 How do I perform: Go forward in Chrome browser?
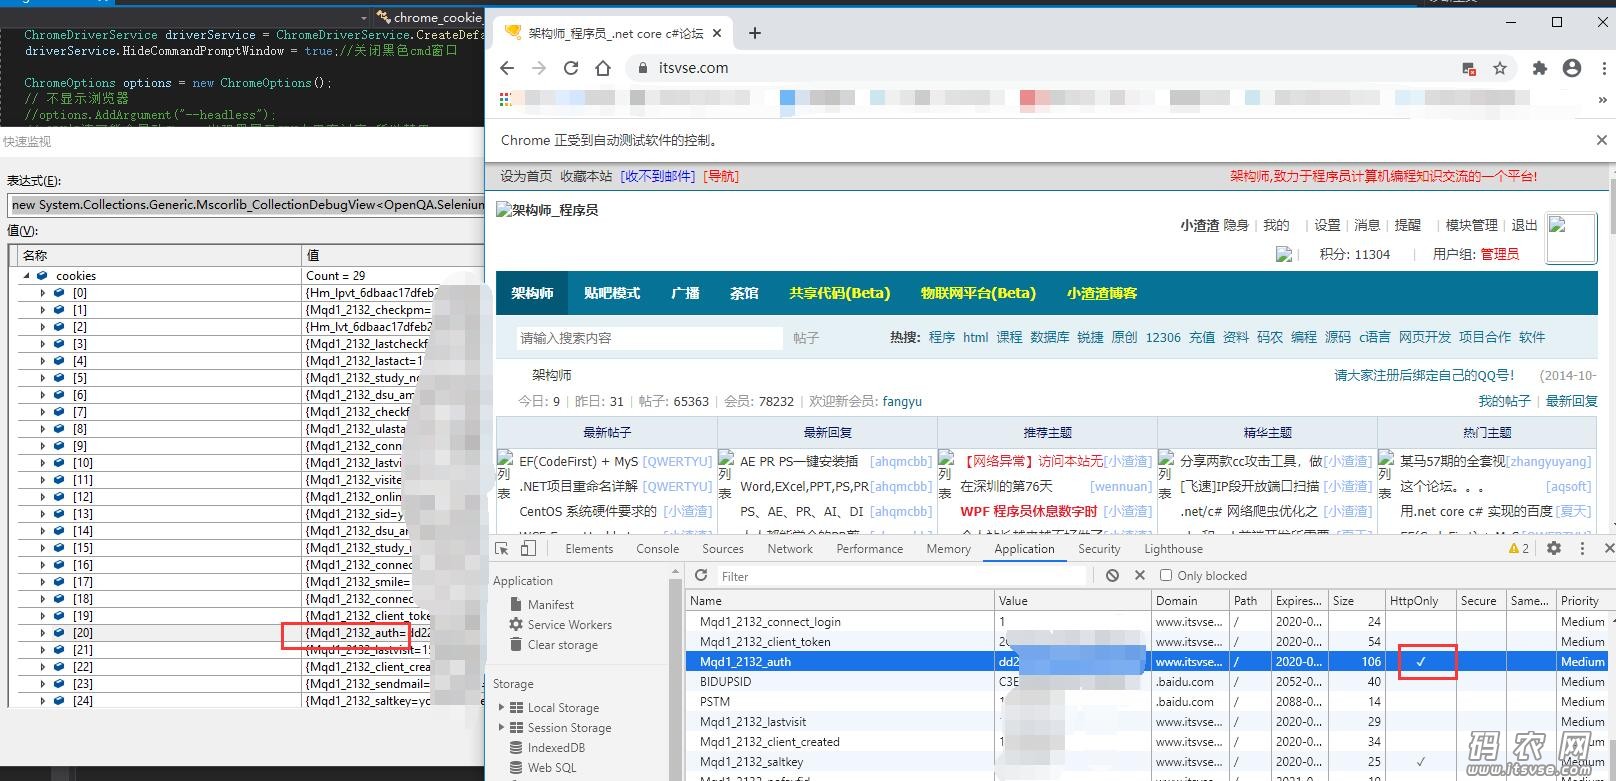click(x=539, y=68)
